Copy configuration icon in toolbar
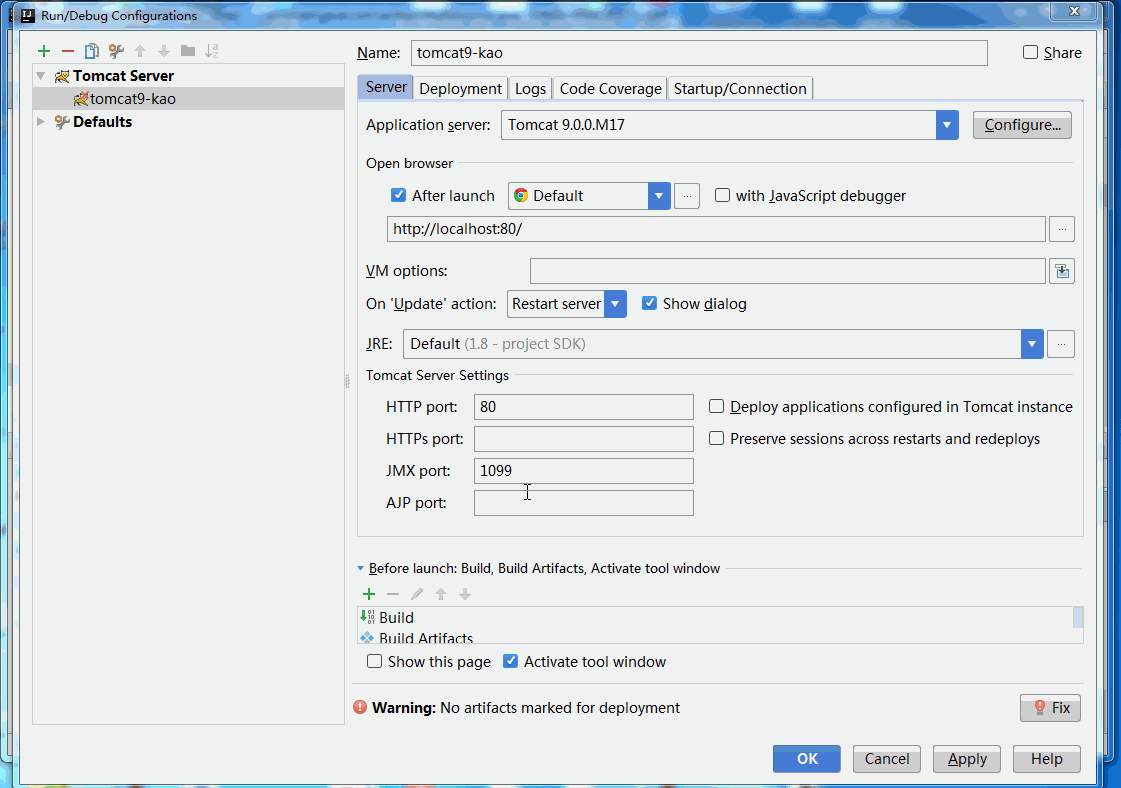The width and height of the screenshot is (1121, 788). [x=92, y=51]
